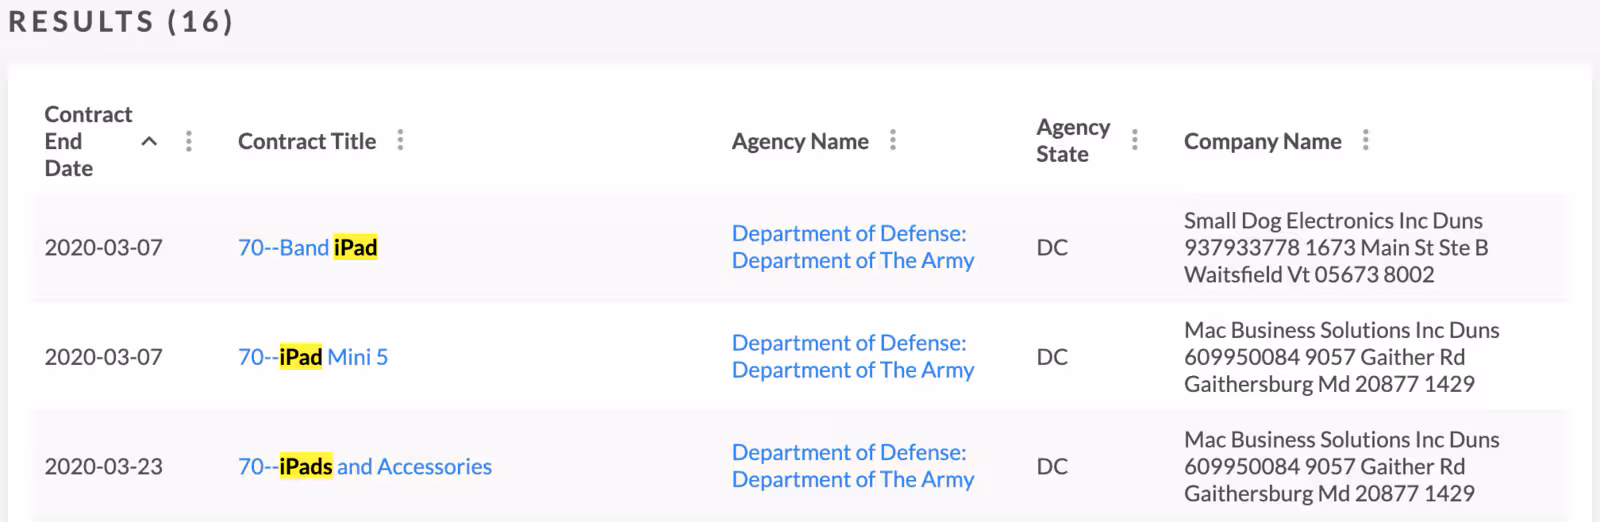Sort by Contract Title header
Screen dimensions: 1600x522
[307, 141]
